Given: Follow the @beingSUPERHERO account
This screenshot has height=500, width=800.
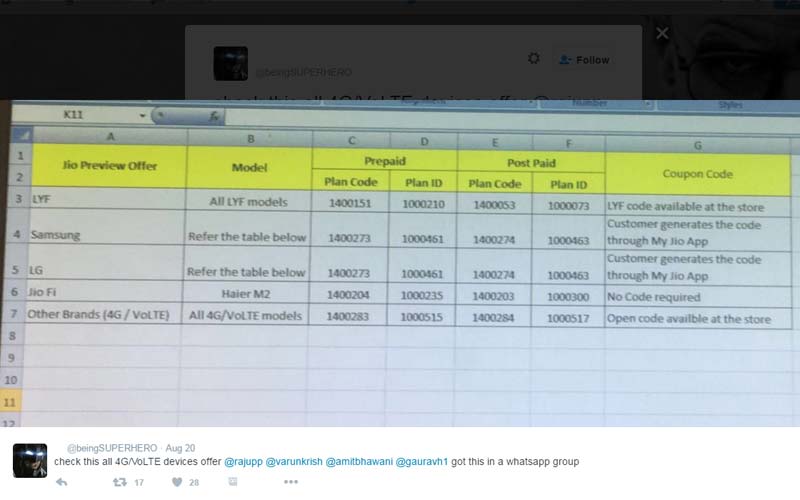Looking at the screenshot, I should [585, 60].
